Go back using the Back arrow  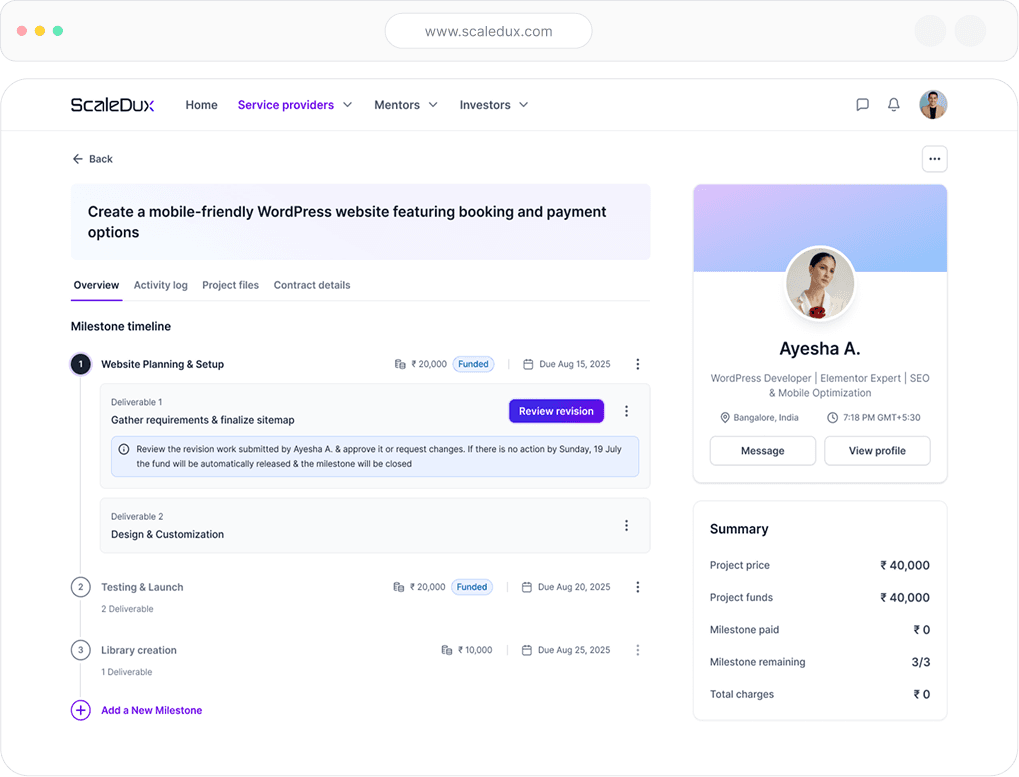pos(92,159)
